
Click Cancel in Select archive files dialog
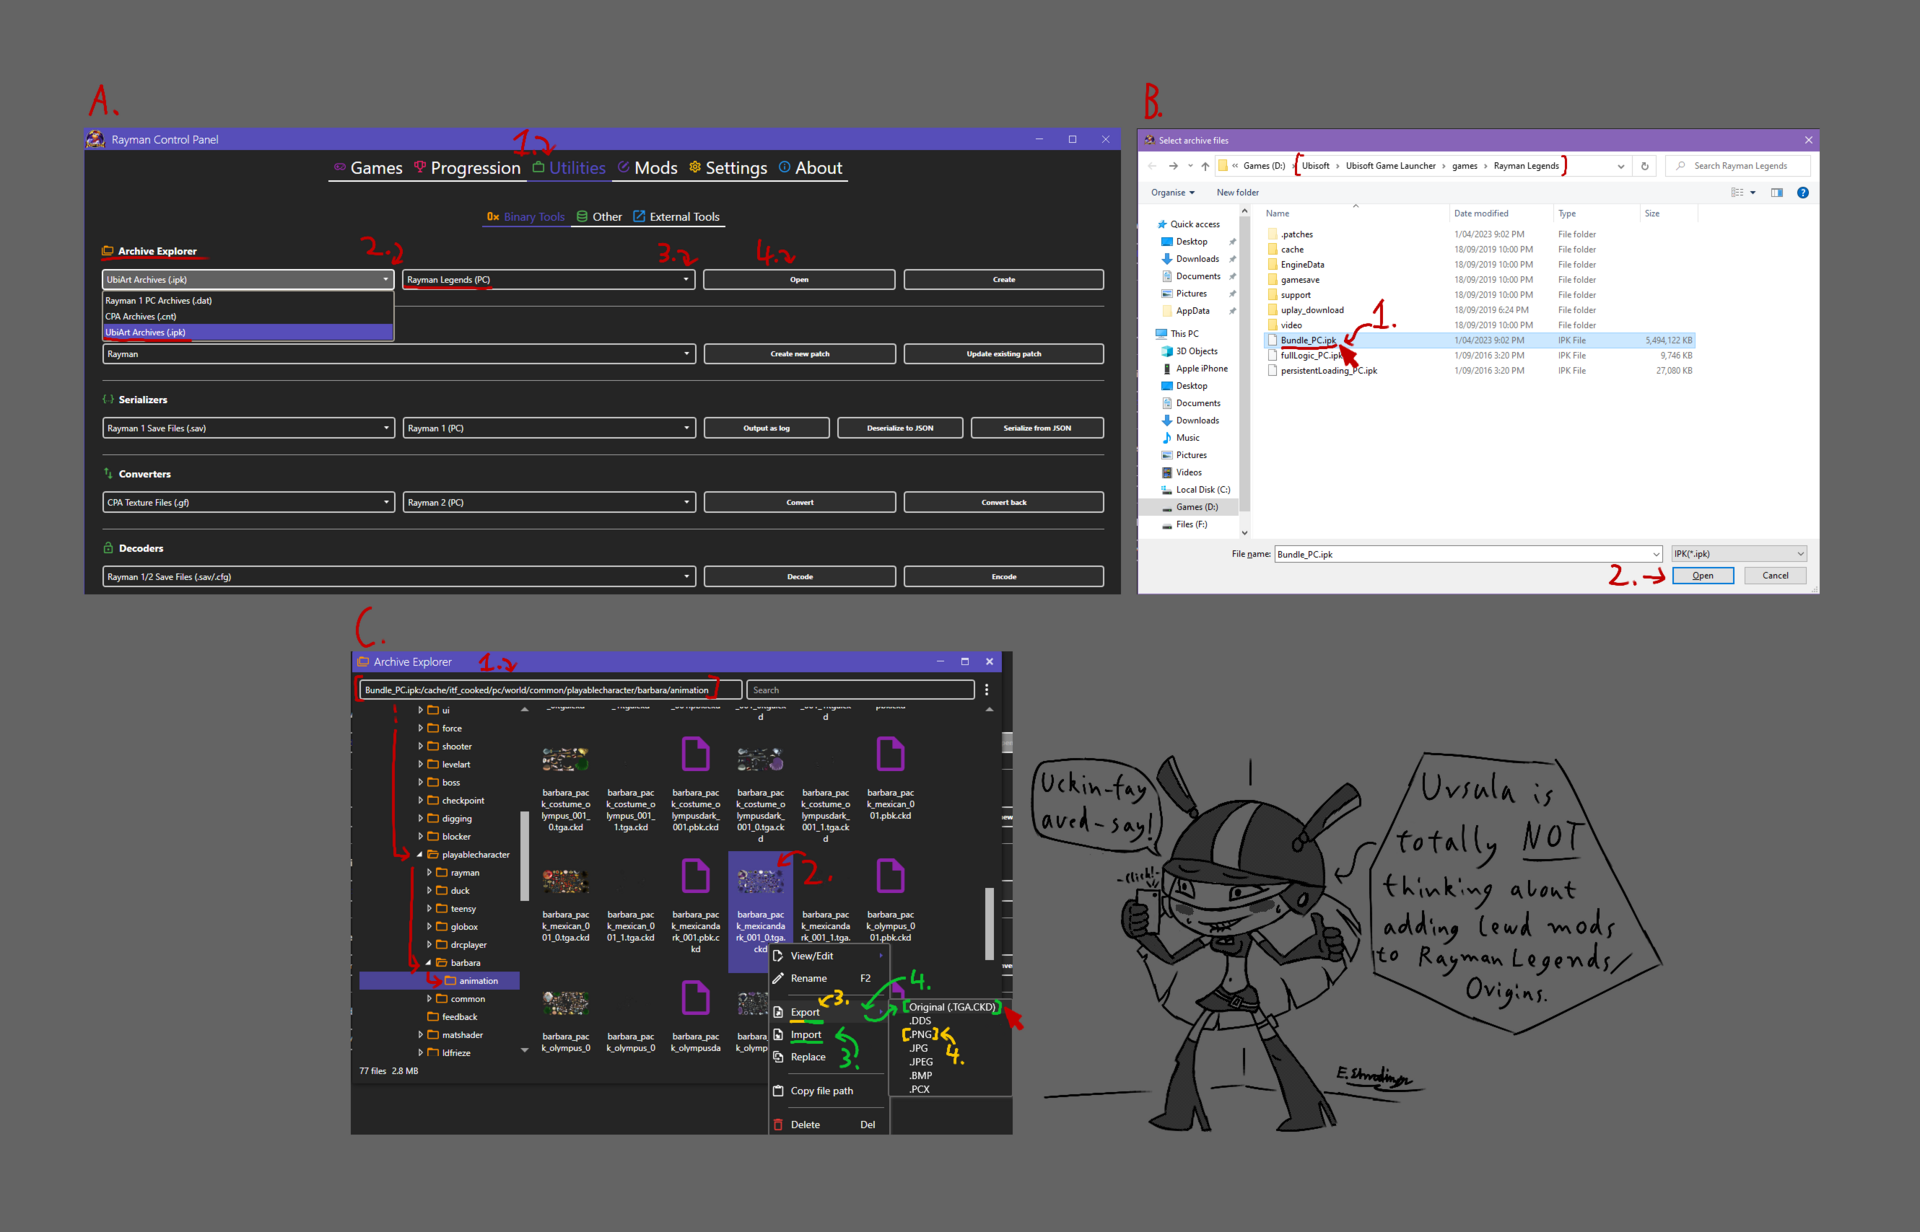(x=1775, y=576)
